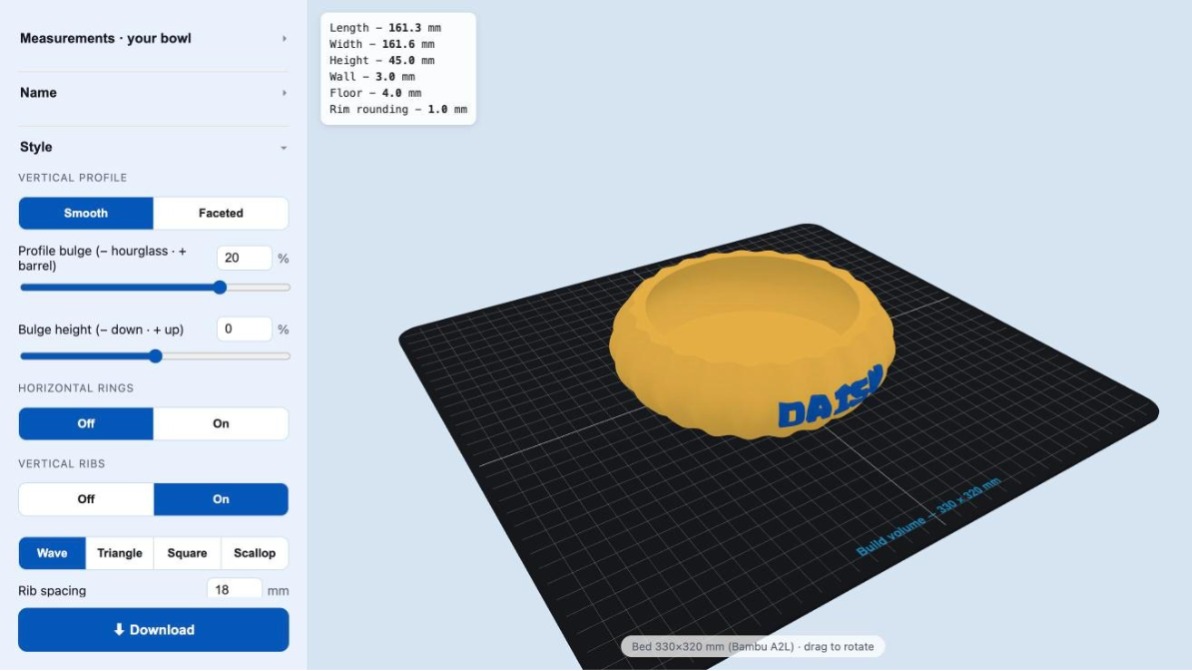Click the 'Height – 45.0 mm' readout
Viewport: 1192px width, 671px height.
[x=382, y=60]
